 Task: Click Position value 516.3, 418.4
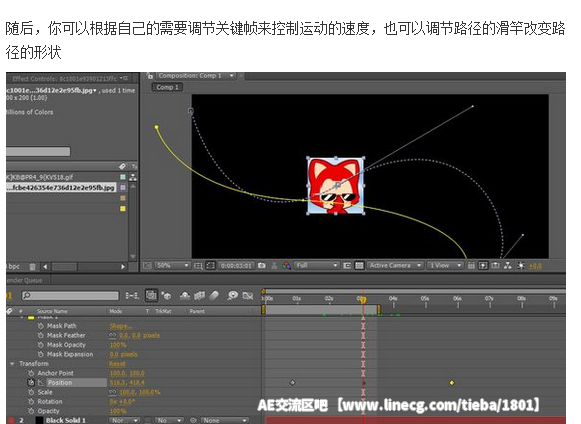pos(127,383)
